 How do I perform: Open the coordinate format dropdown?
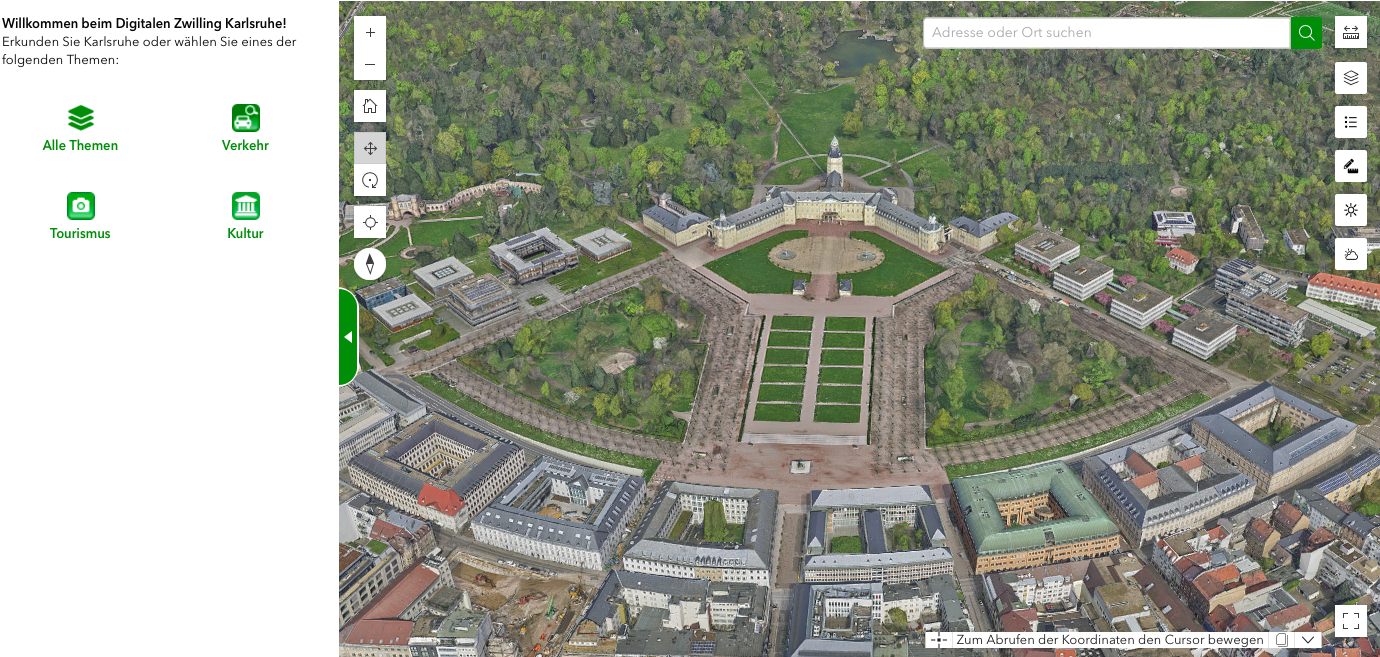pos(1308,638)
